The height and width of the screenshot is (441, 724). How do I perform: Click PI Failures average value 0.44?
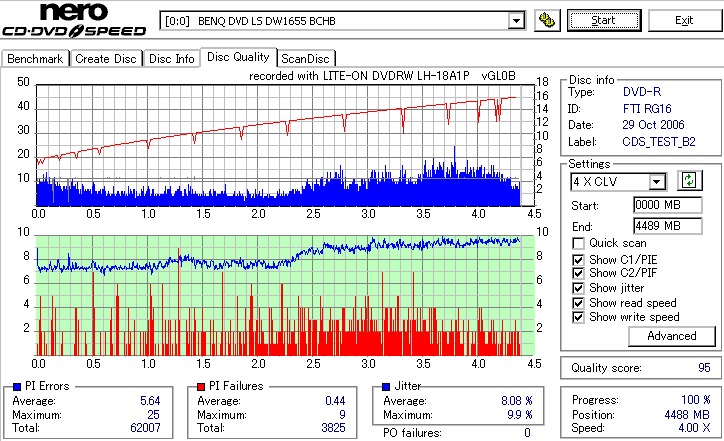335,401
